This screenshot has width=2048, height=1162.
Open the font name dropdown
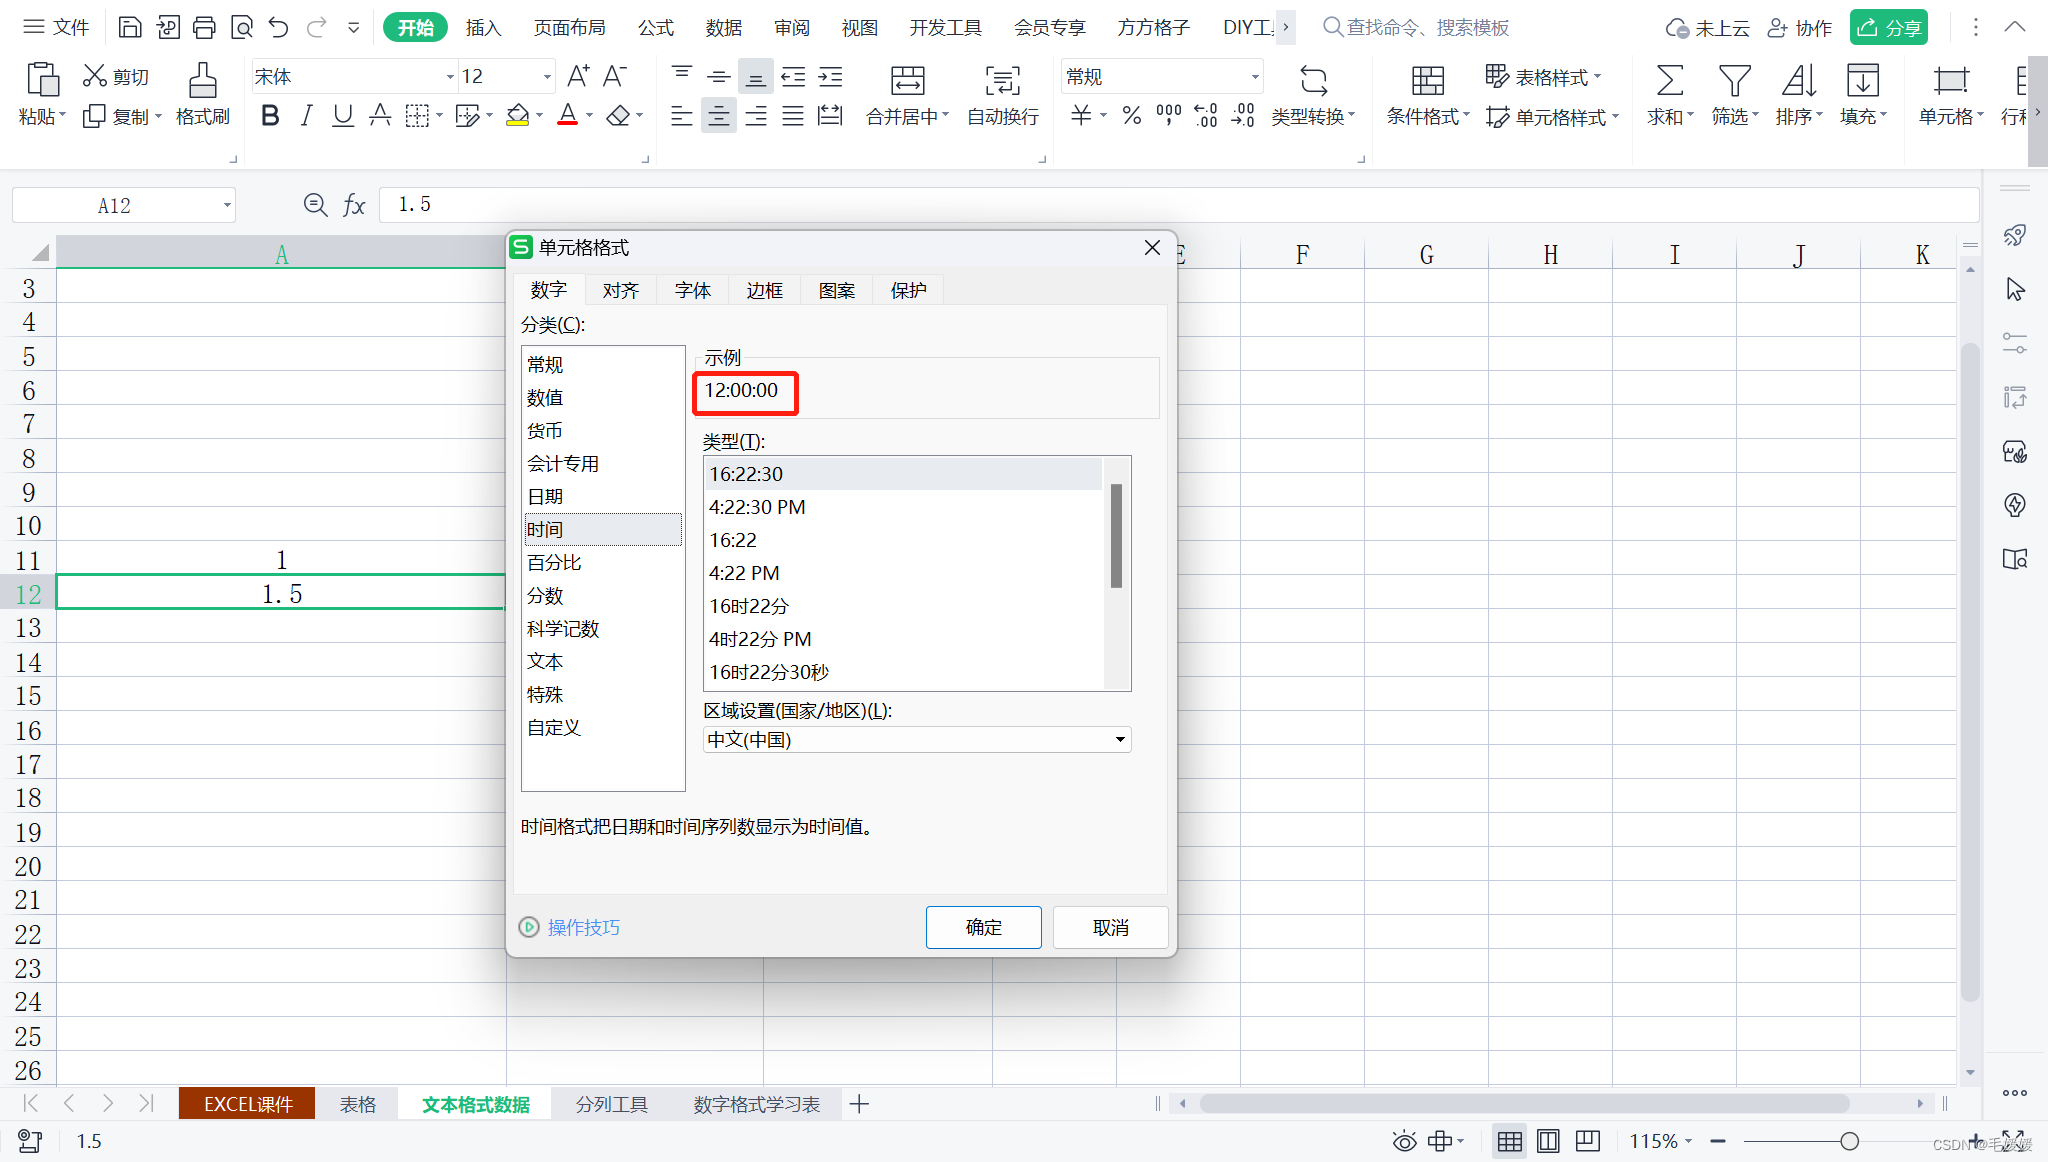tap(449, 77)
